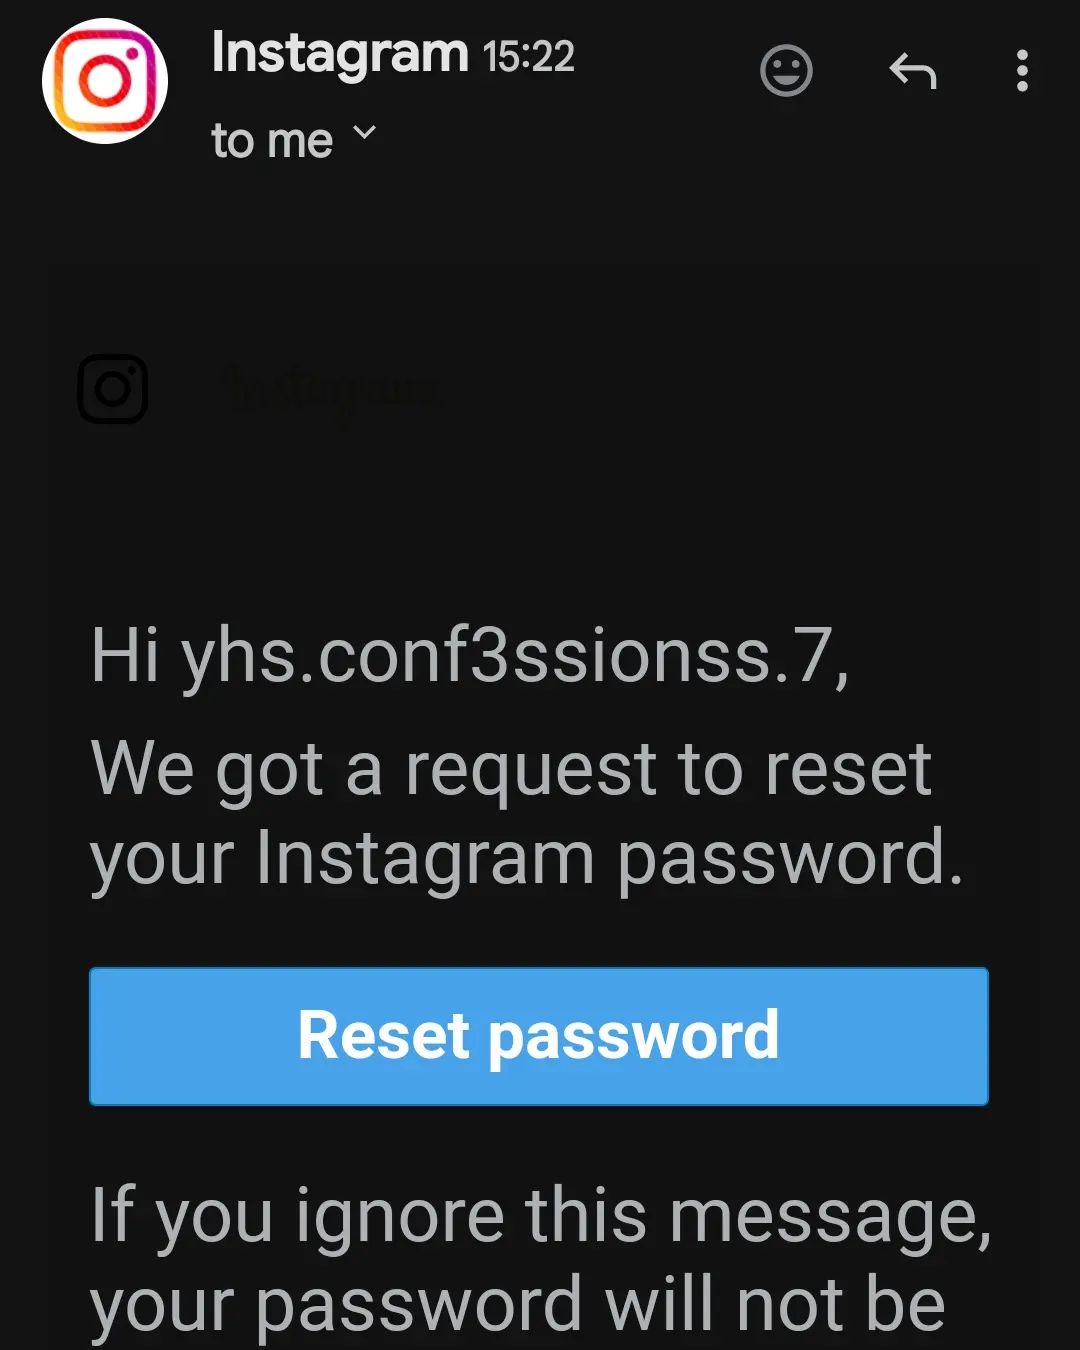This screenshot has height=1350, width=1080.
Task: Tap the "We got a request to reset" line
Action: (511, 770)
